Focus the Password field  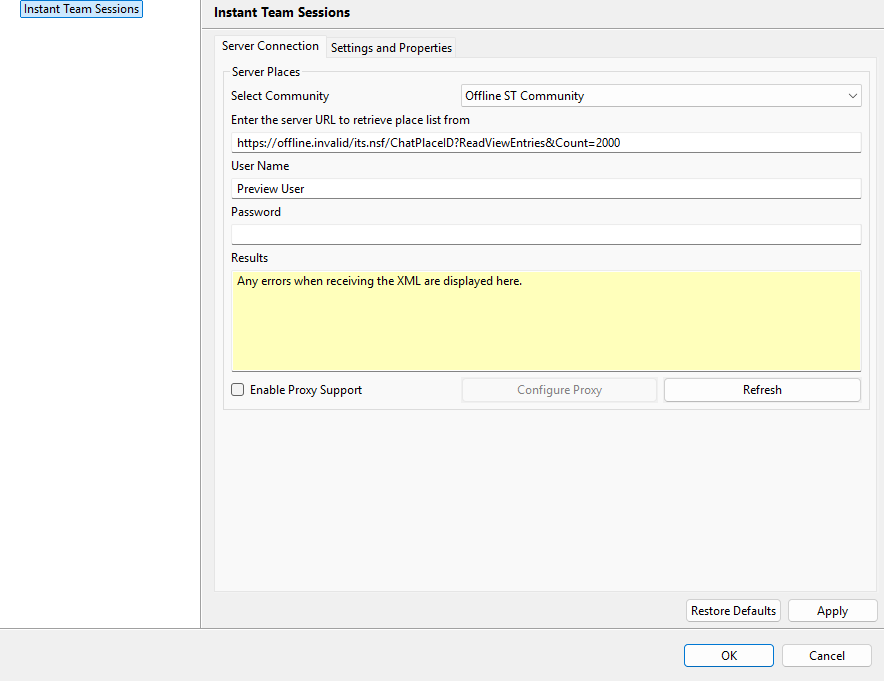(546, 235)
